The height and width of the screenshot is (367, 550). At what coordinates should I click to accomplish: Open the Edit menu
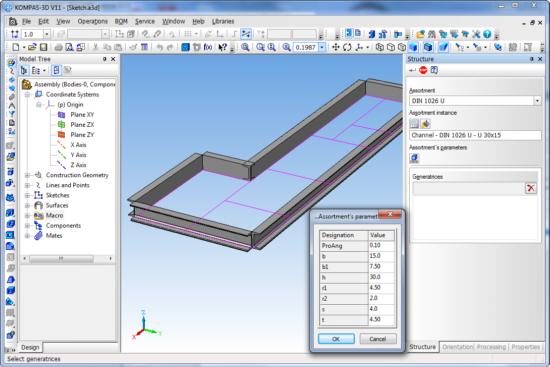point(43,21)
